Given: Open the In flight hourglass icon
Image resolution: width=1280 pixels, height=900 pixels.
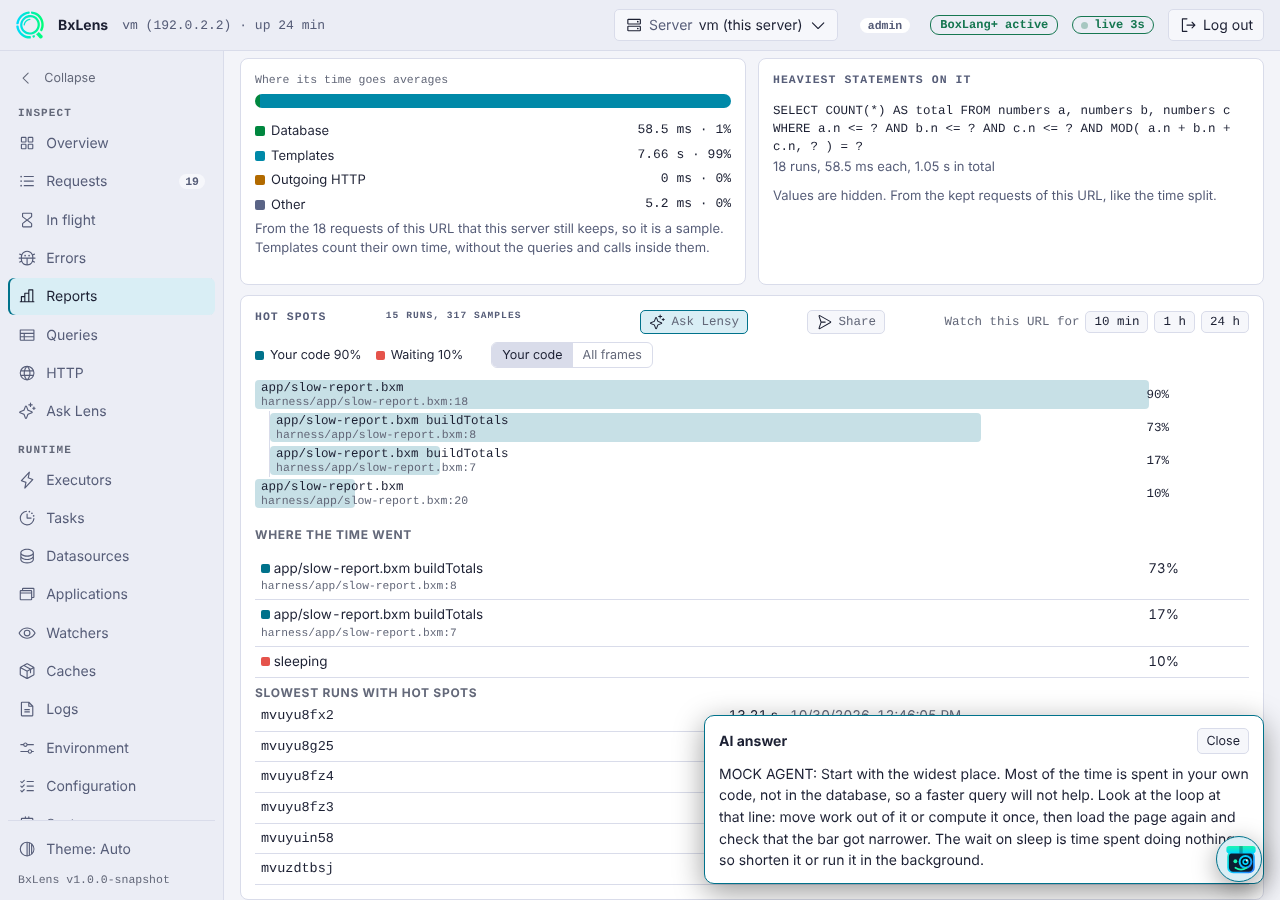Looking at the screenshot, I should click(27, 220).
